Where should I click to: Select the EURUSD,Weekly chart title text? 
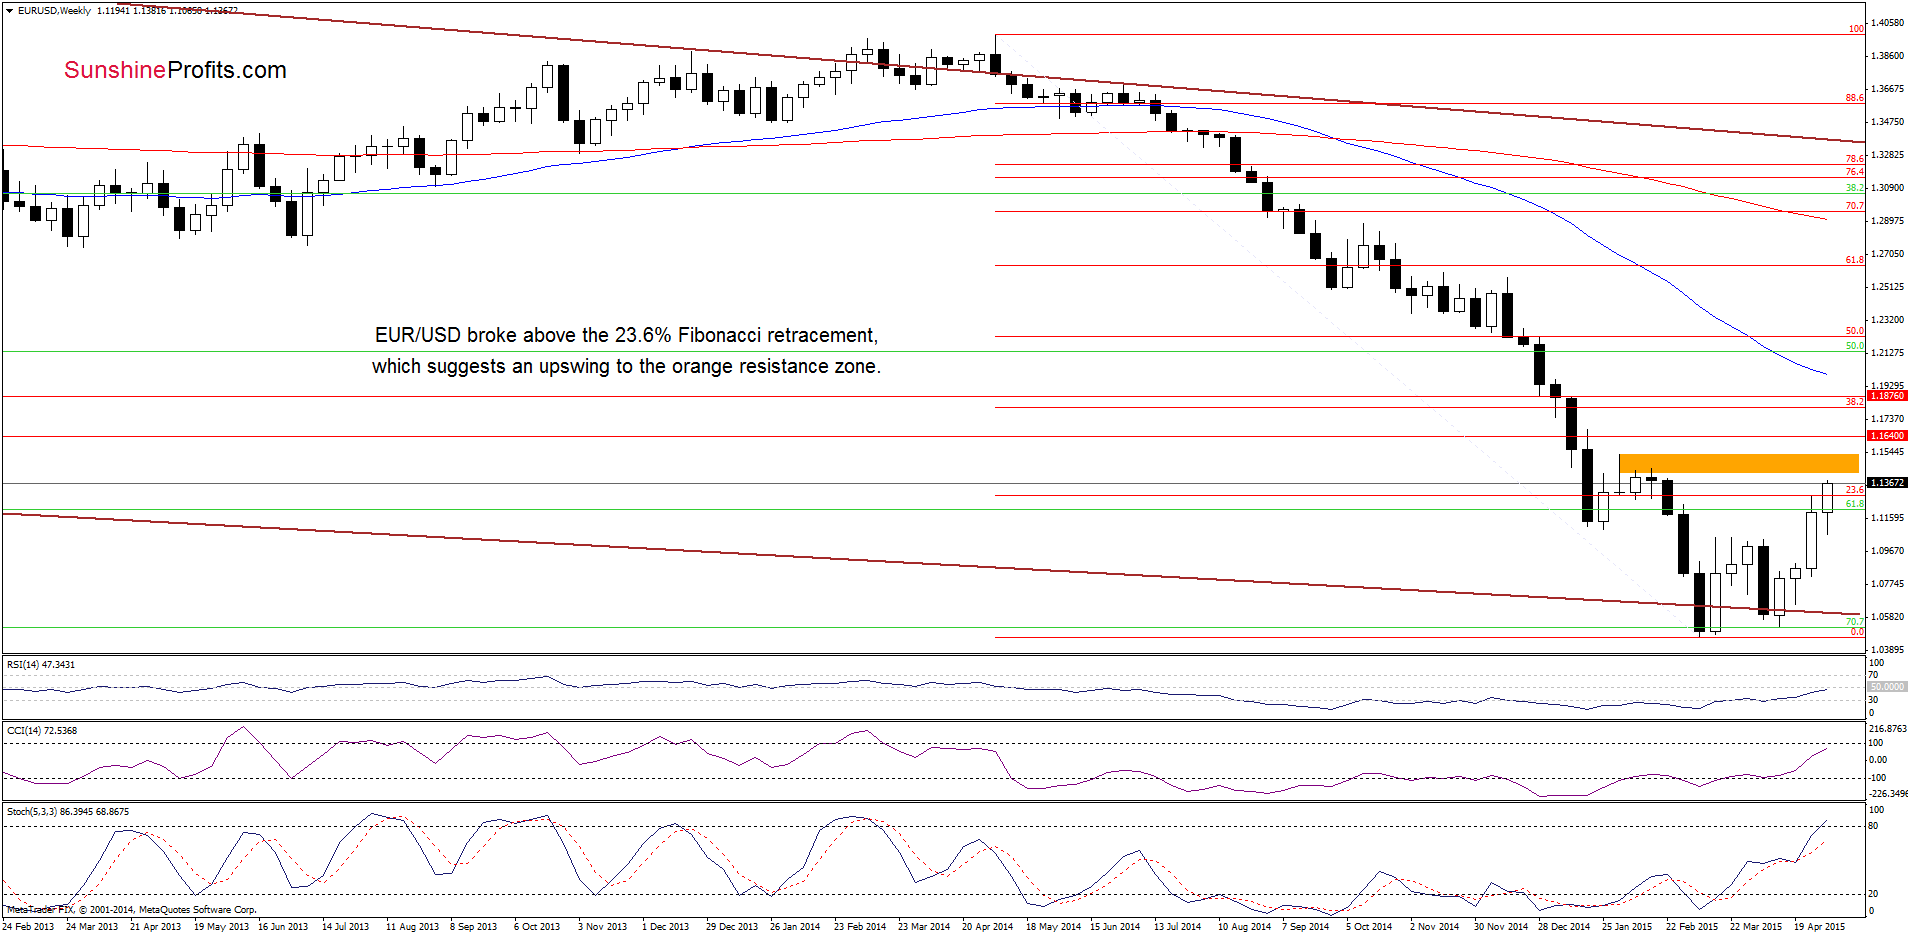[x=54, y=10]
